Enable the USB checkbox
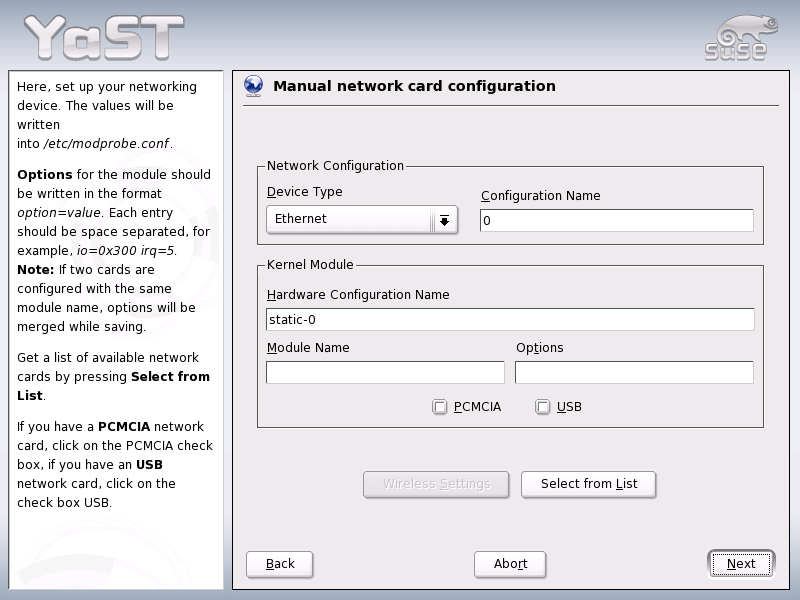The width and height of the screenshot is (800, 600). pyautogui.click(x=542, y=407)
